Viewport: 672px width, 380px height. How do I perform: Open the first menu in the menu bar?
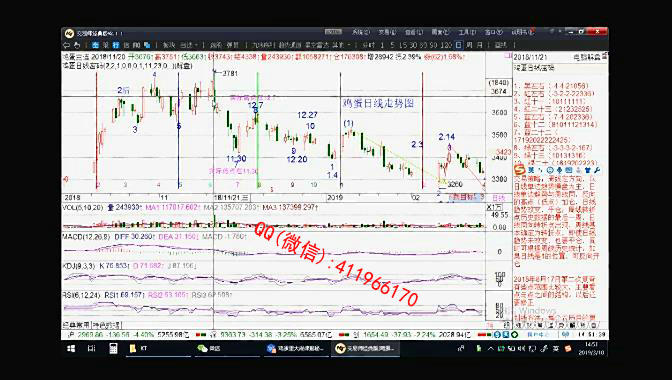tap(361, 32)
